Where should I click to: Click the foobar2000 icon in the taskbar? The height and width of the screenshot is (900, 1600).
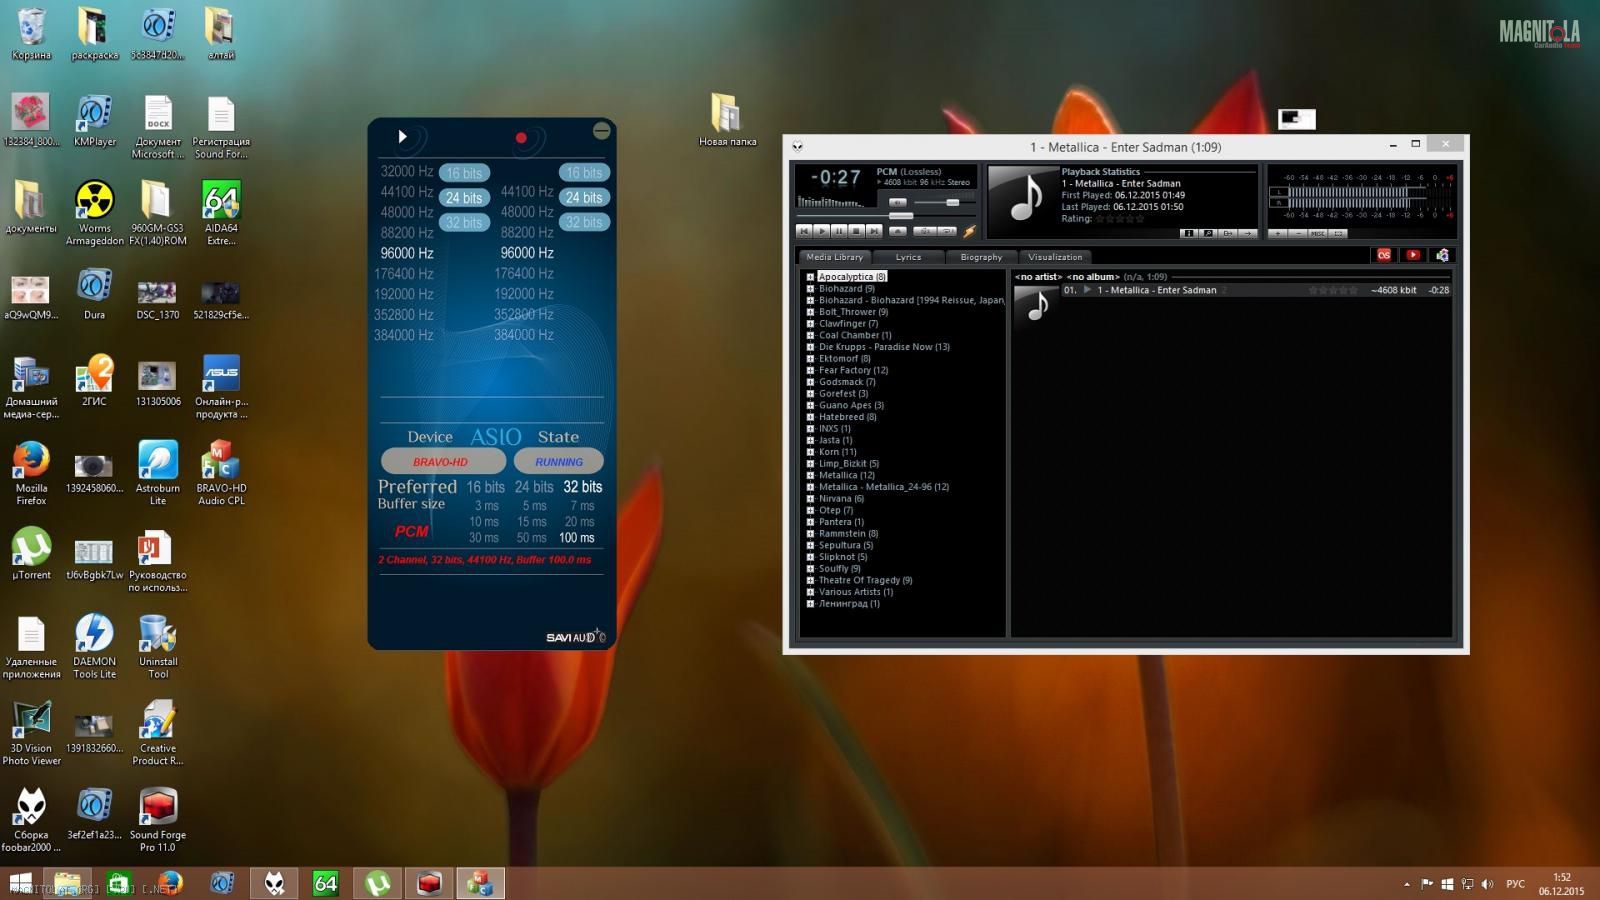(274, 883)
